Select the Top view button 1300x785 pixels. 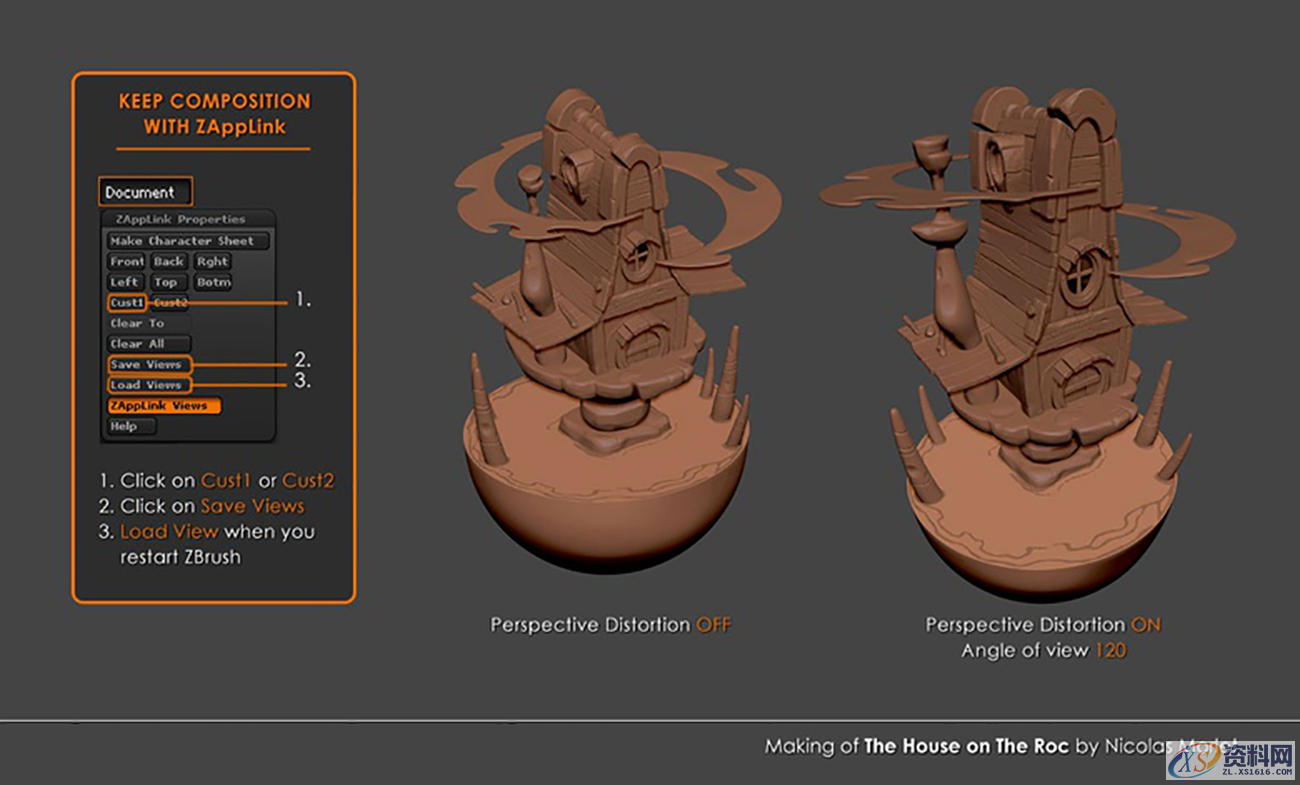pyautogui.click(x=167, y=282)
